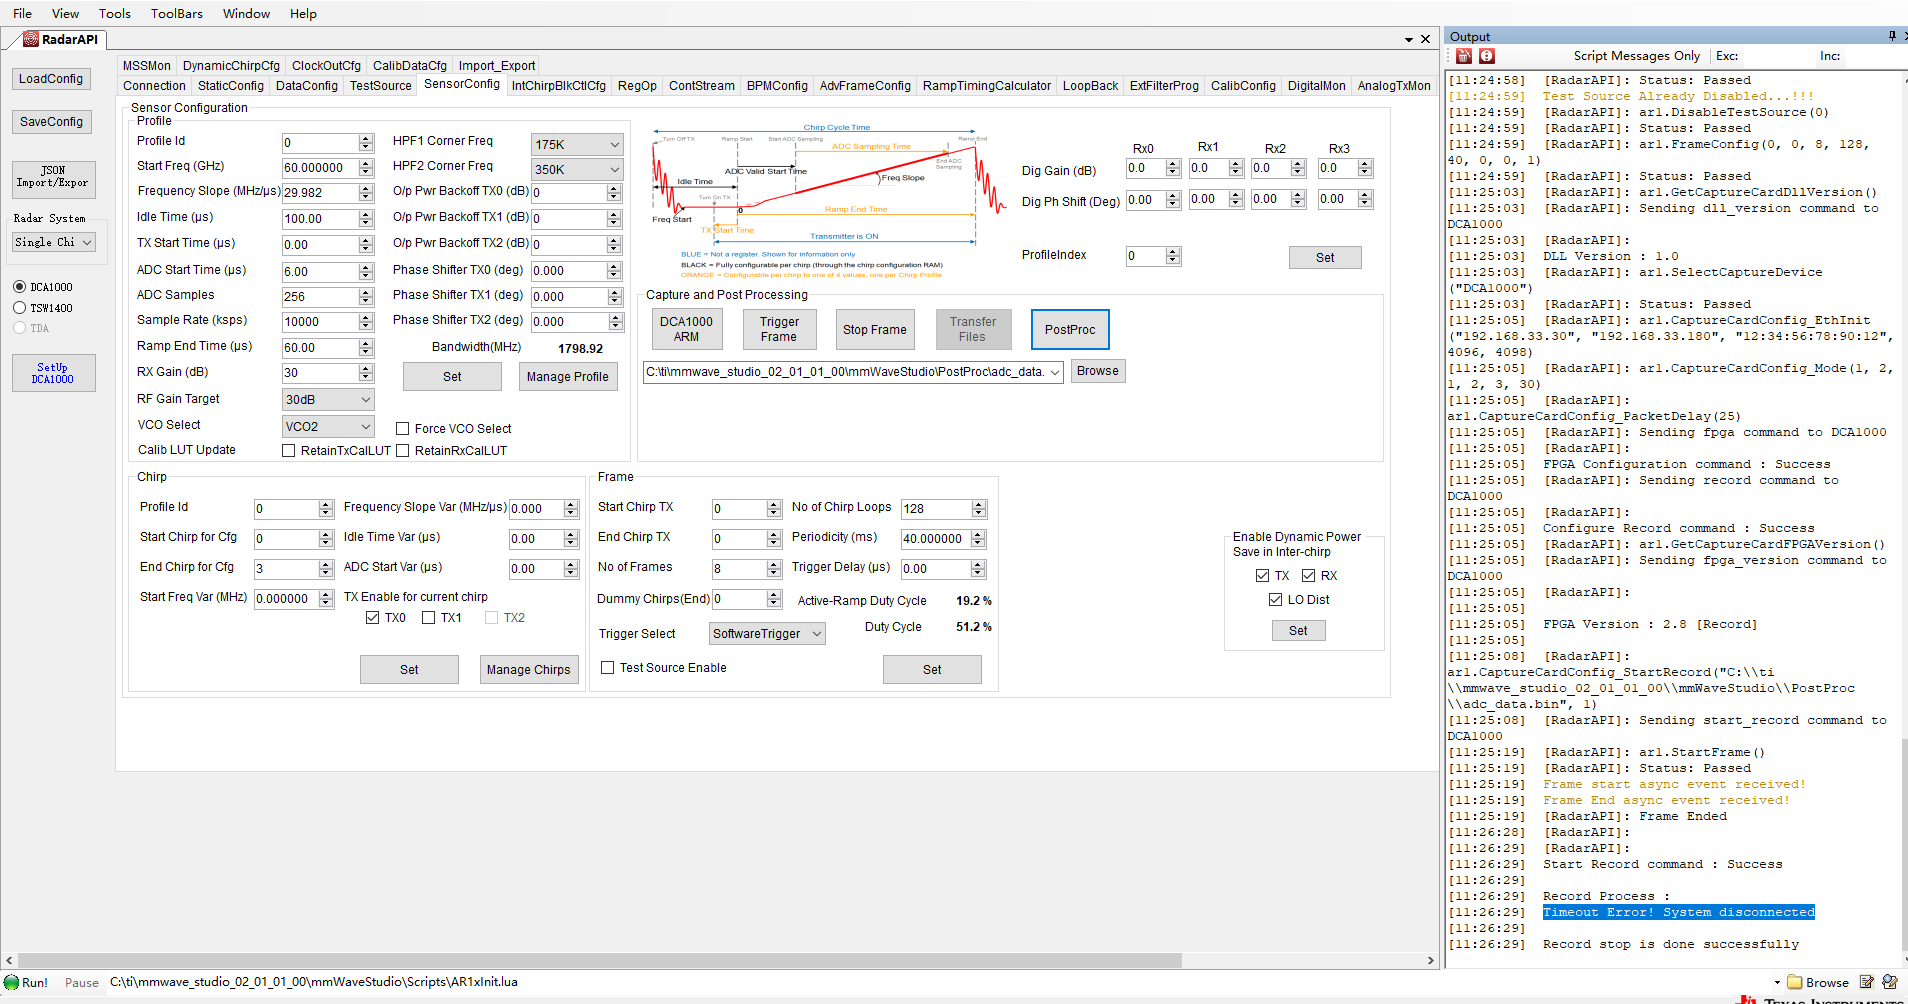This screenshot has width=1908, height=1004.
Task: Step the Start Freq (GHz) spinner
Action: point(366,168)
